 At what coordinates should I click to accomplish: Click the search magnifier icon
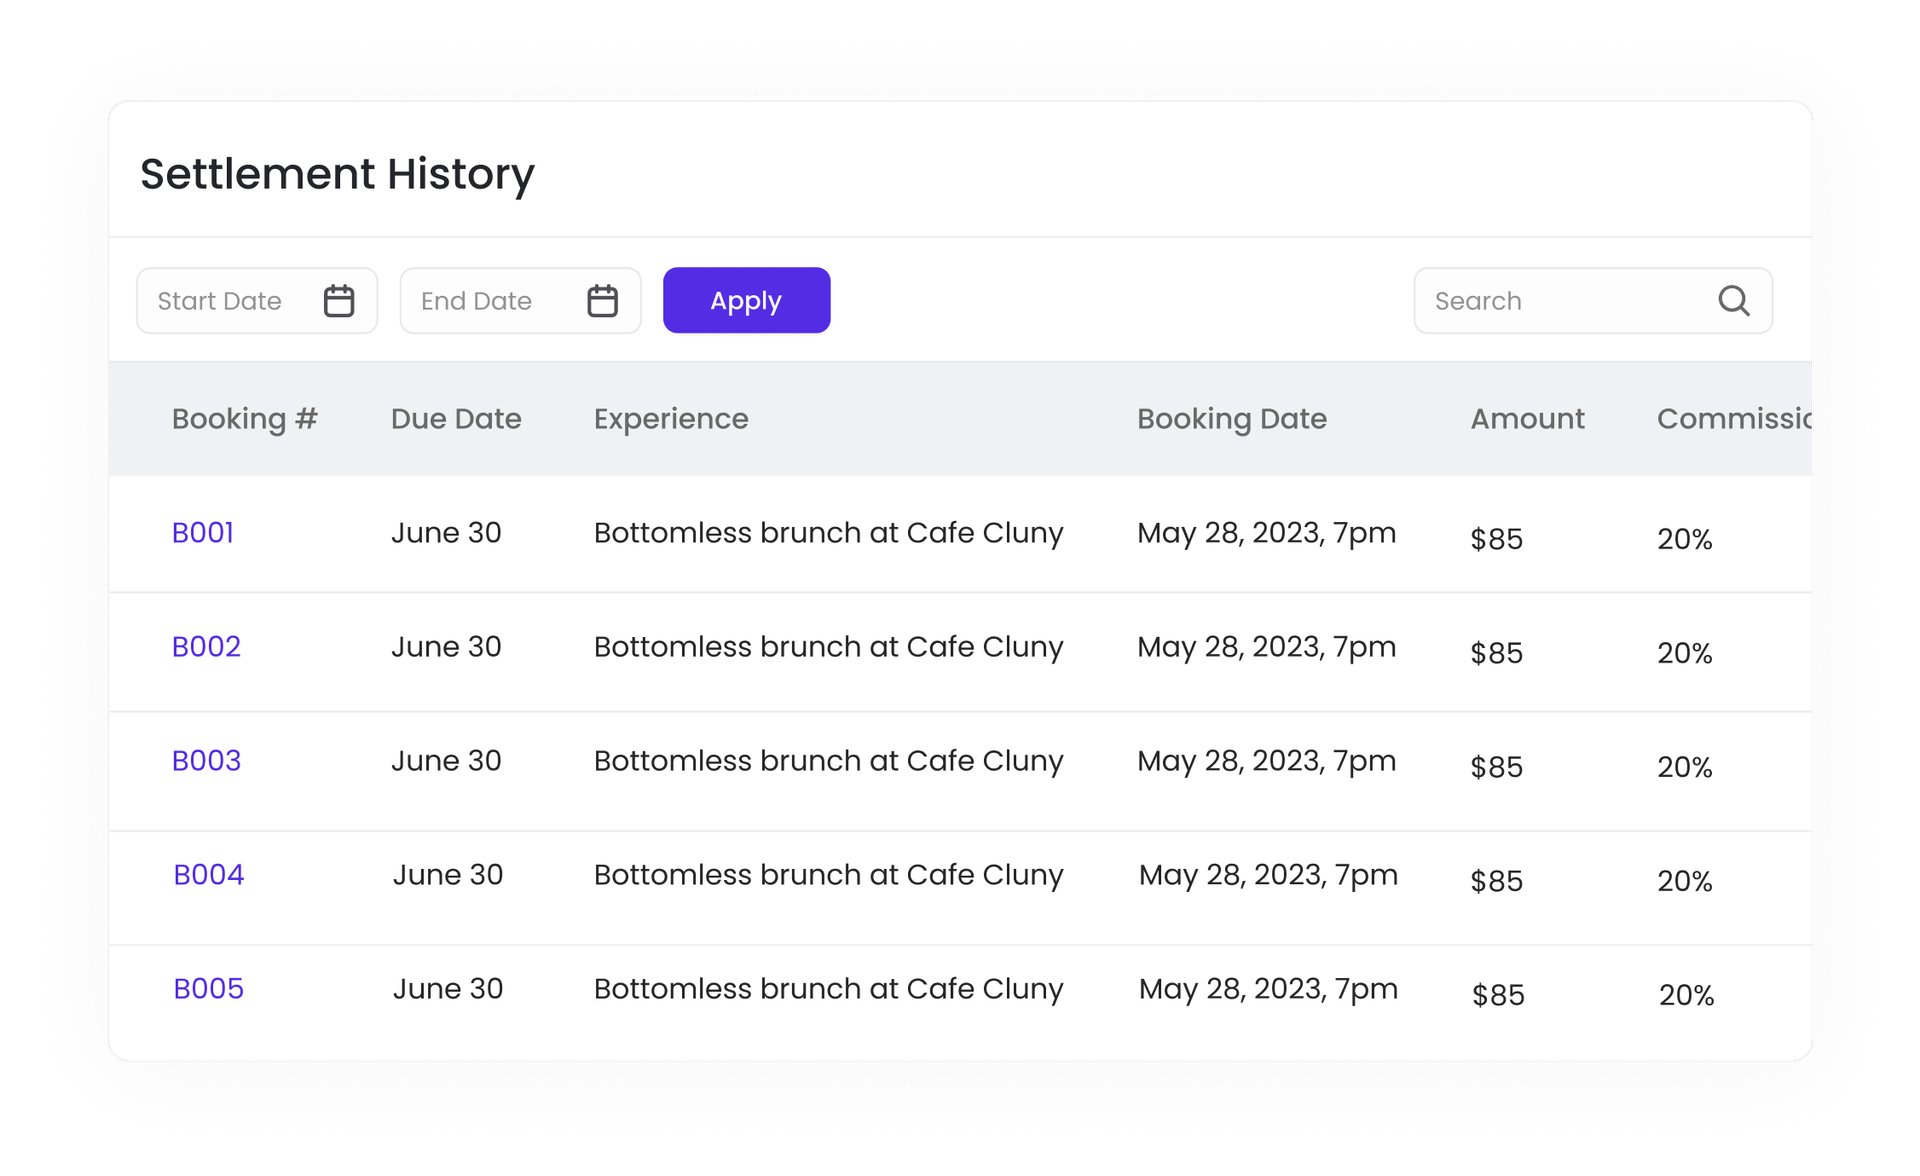1733,301
